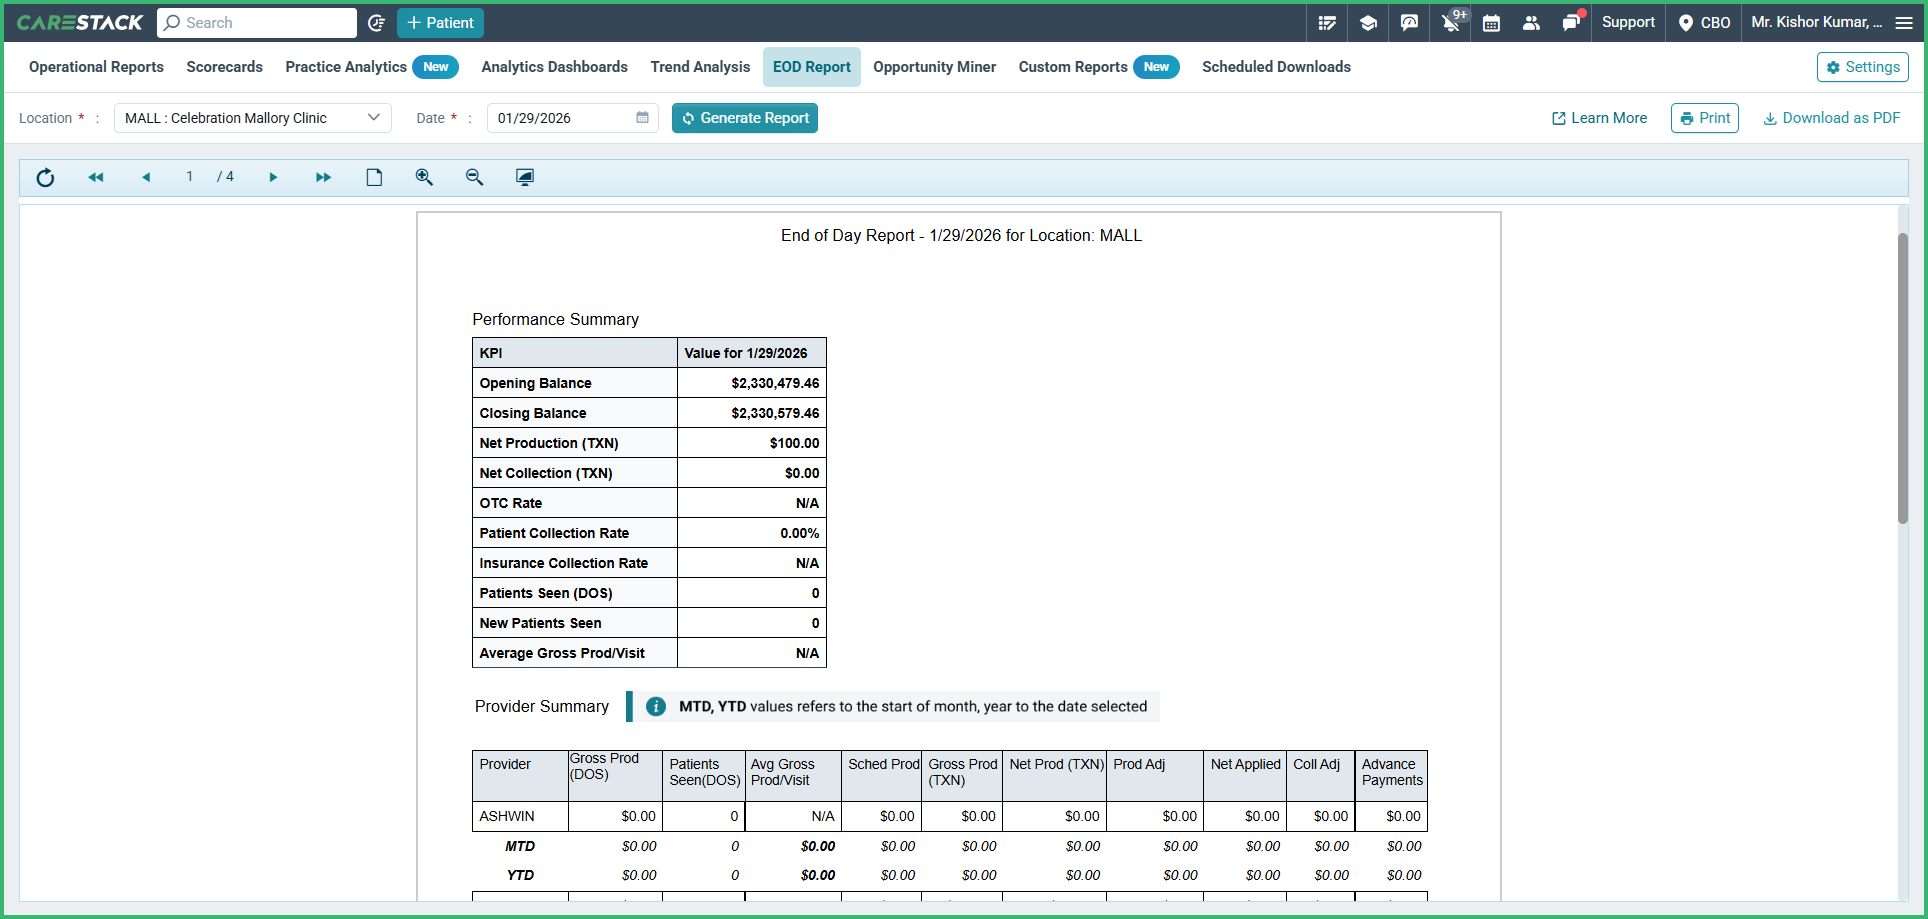Switch to Scorecards tab
1928x919 pixels.
tap(225, 67)
